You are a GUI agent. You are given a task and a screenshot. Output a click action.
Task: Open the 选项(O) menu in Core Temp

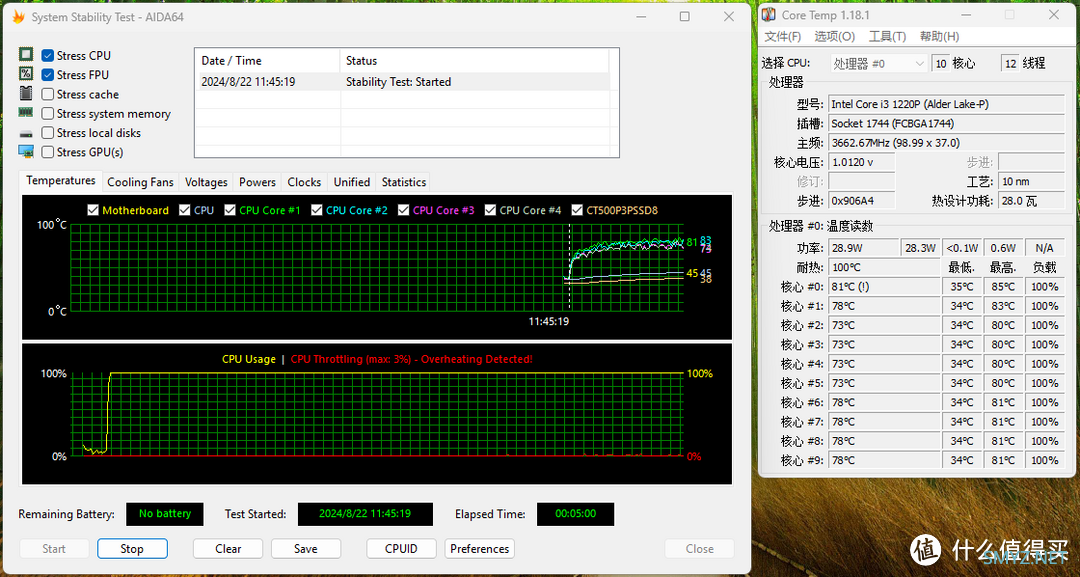[834, 36]
